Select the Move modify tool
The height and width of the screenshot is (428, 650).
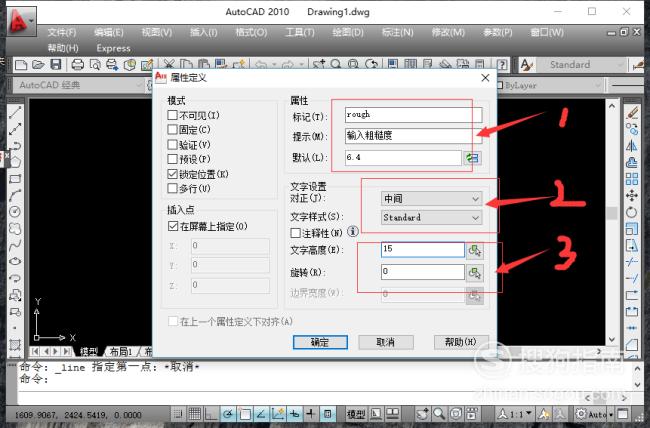pyautogui.click(x=632, y=195)
